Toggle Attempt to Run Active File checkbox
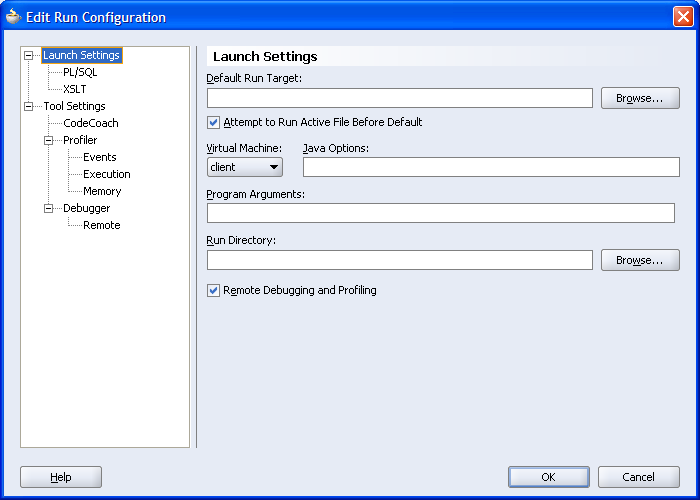The height and width of the screenshot is (500, 700). click(213, 123)
